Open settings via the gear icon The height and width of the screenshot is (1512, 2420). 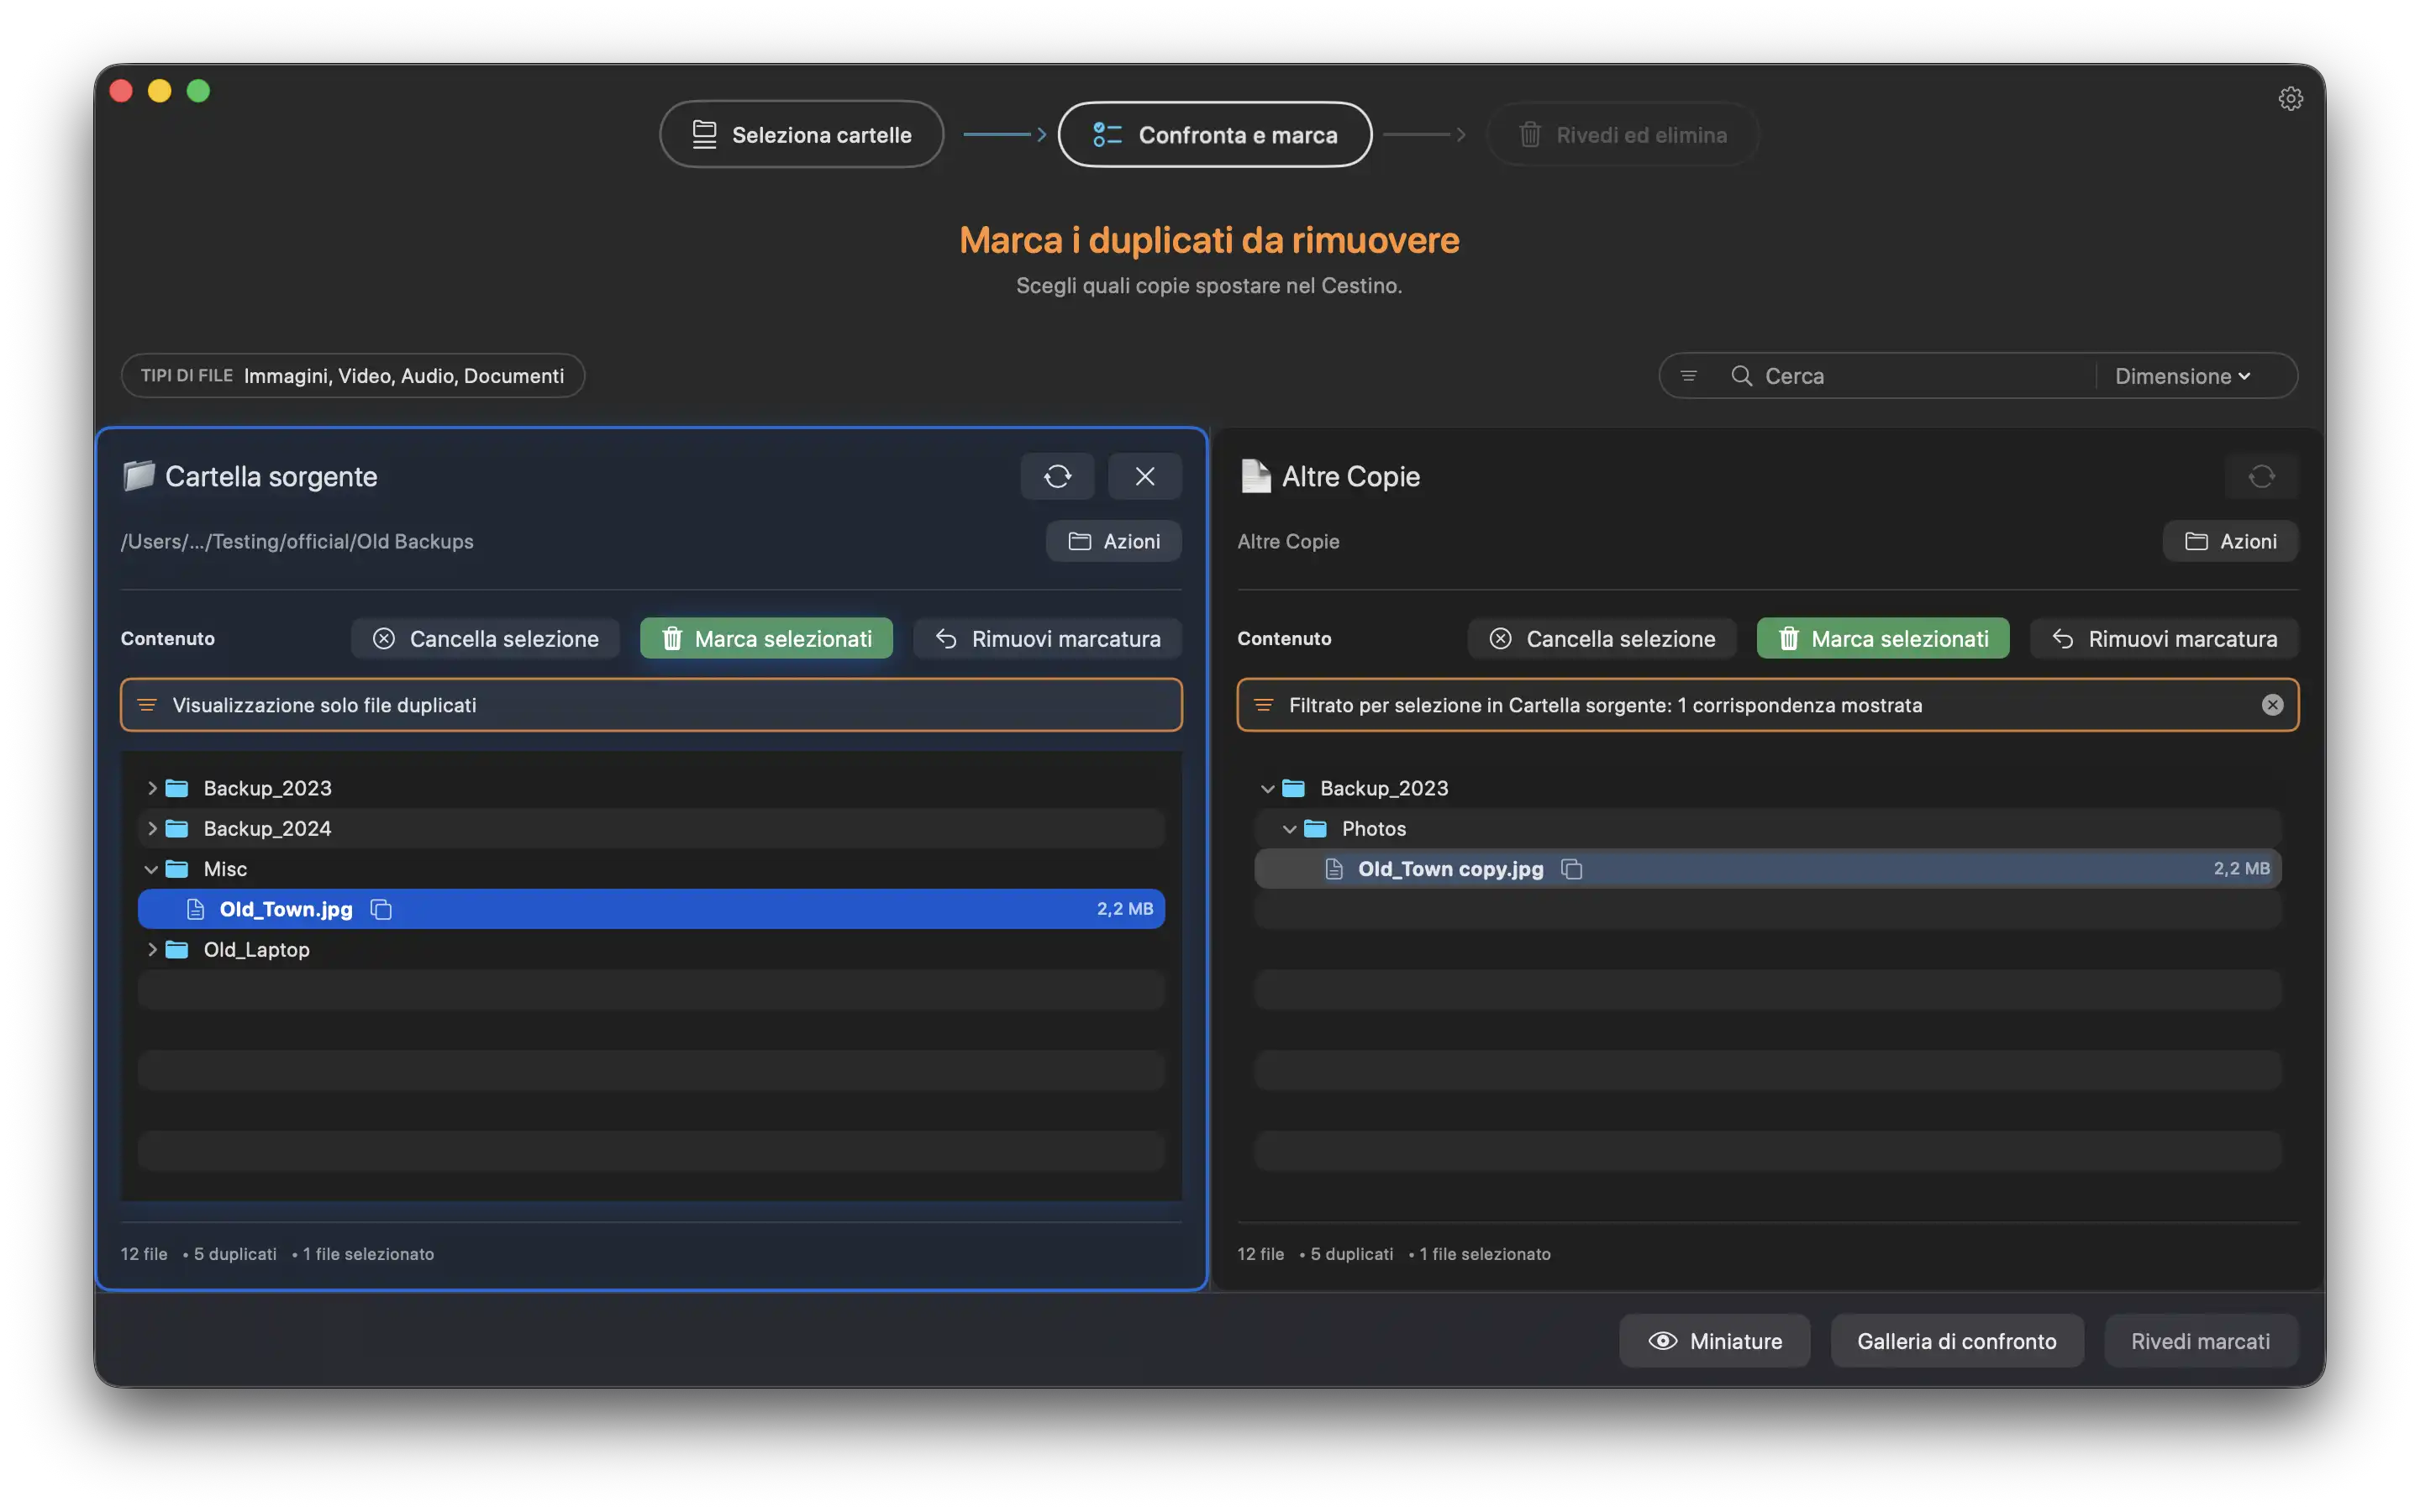(x=2290, y=98)
